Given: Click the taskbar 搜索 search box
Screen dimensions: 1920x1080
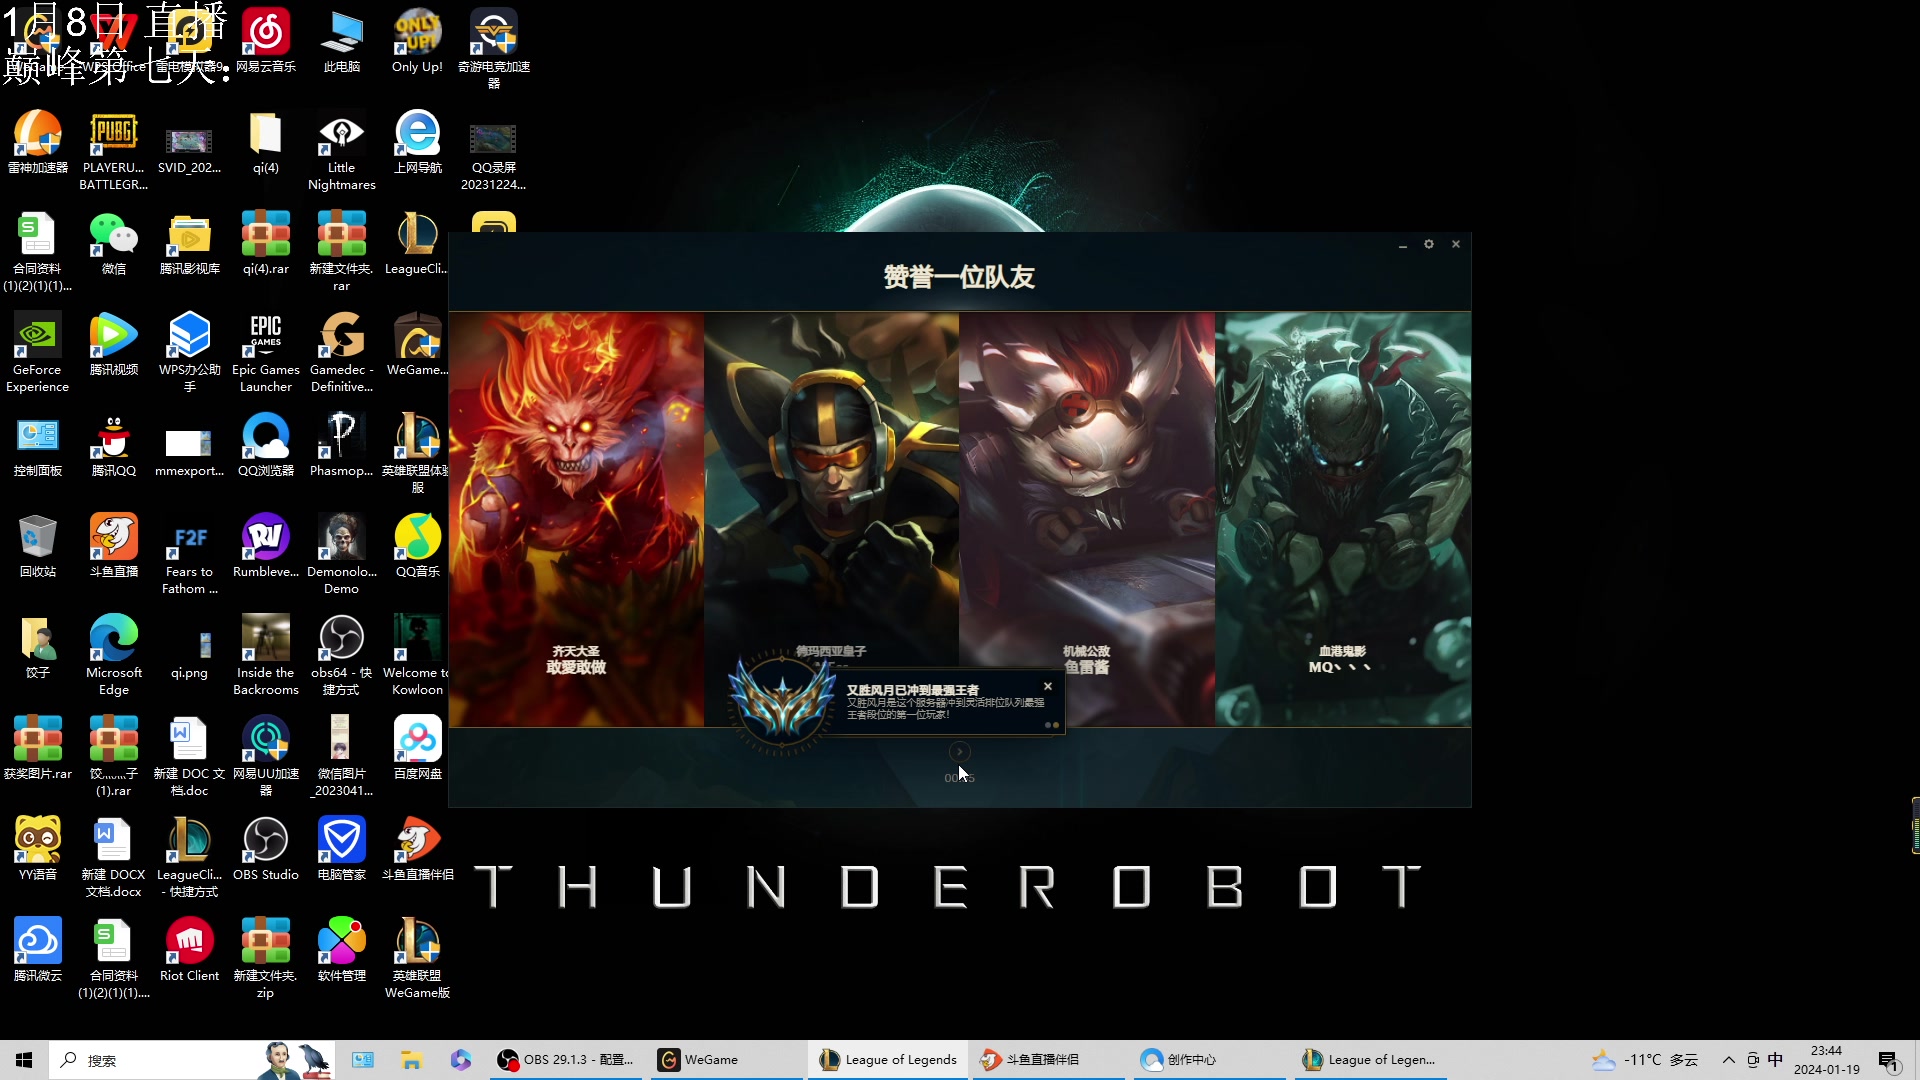Looking at the screenshot, I should coord(190,1060).
